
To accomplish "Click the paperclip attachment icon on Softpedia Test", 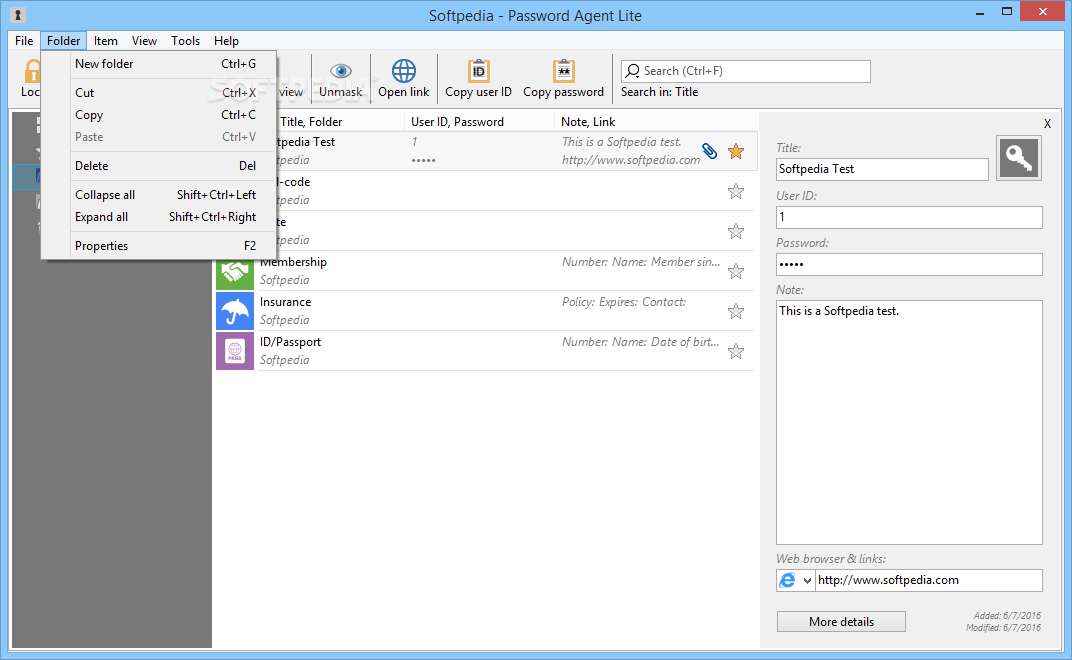I will coord(710,151).
